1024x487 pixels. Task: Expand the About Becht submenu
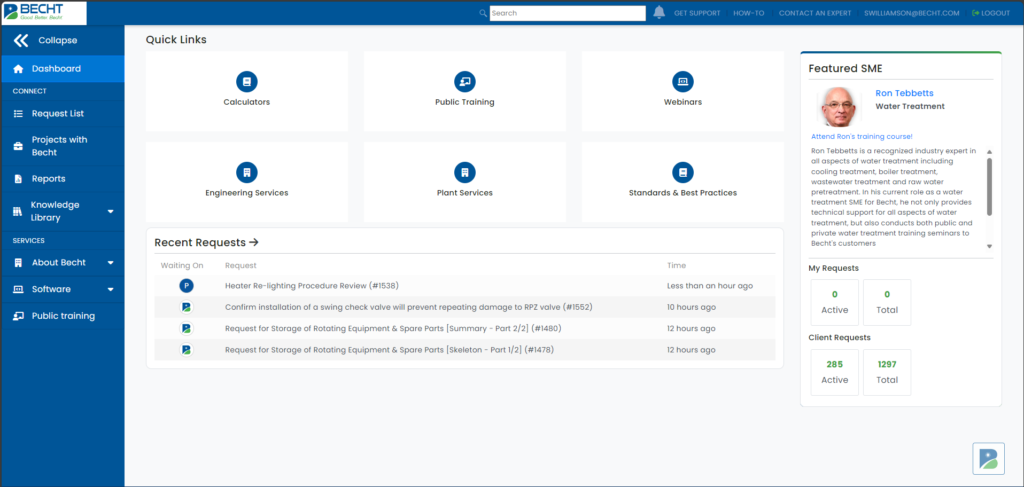pyautogui.click(x=110, y=263)
